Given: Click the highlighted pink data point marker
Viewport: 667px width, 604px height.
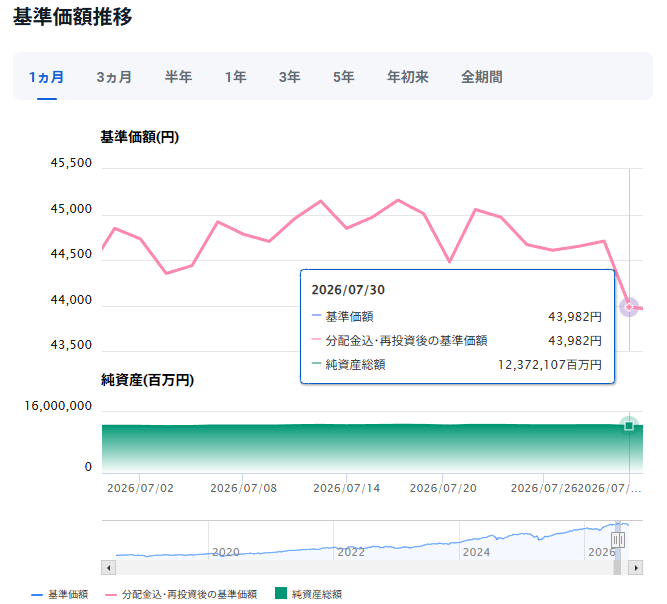Looking at the screenshot, I should pyautogui.click(x=629, y=307).
